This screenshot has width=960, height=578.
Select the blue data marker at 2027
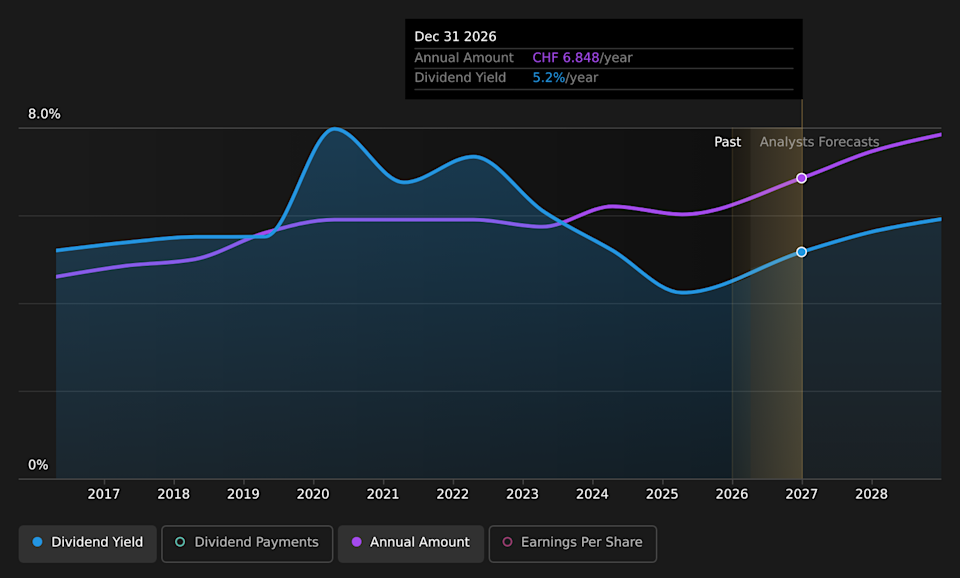801,252
